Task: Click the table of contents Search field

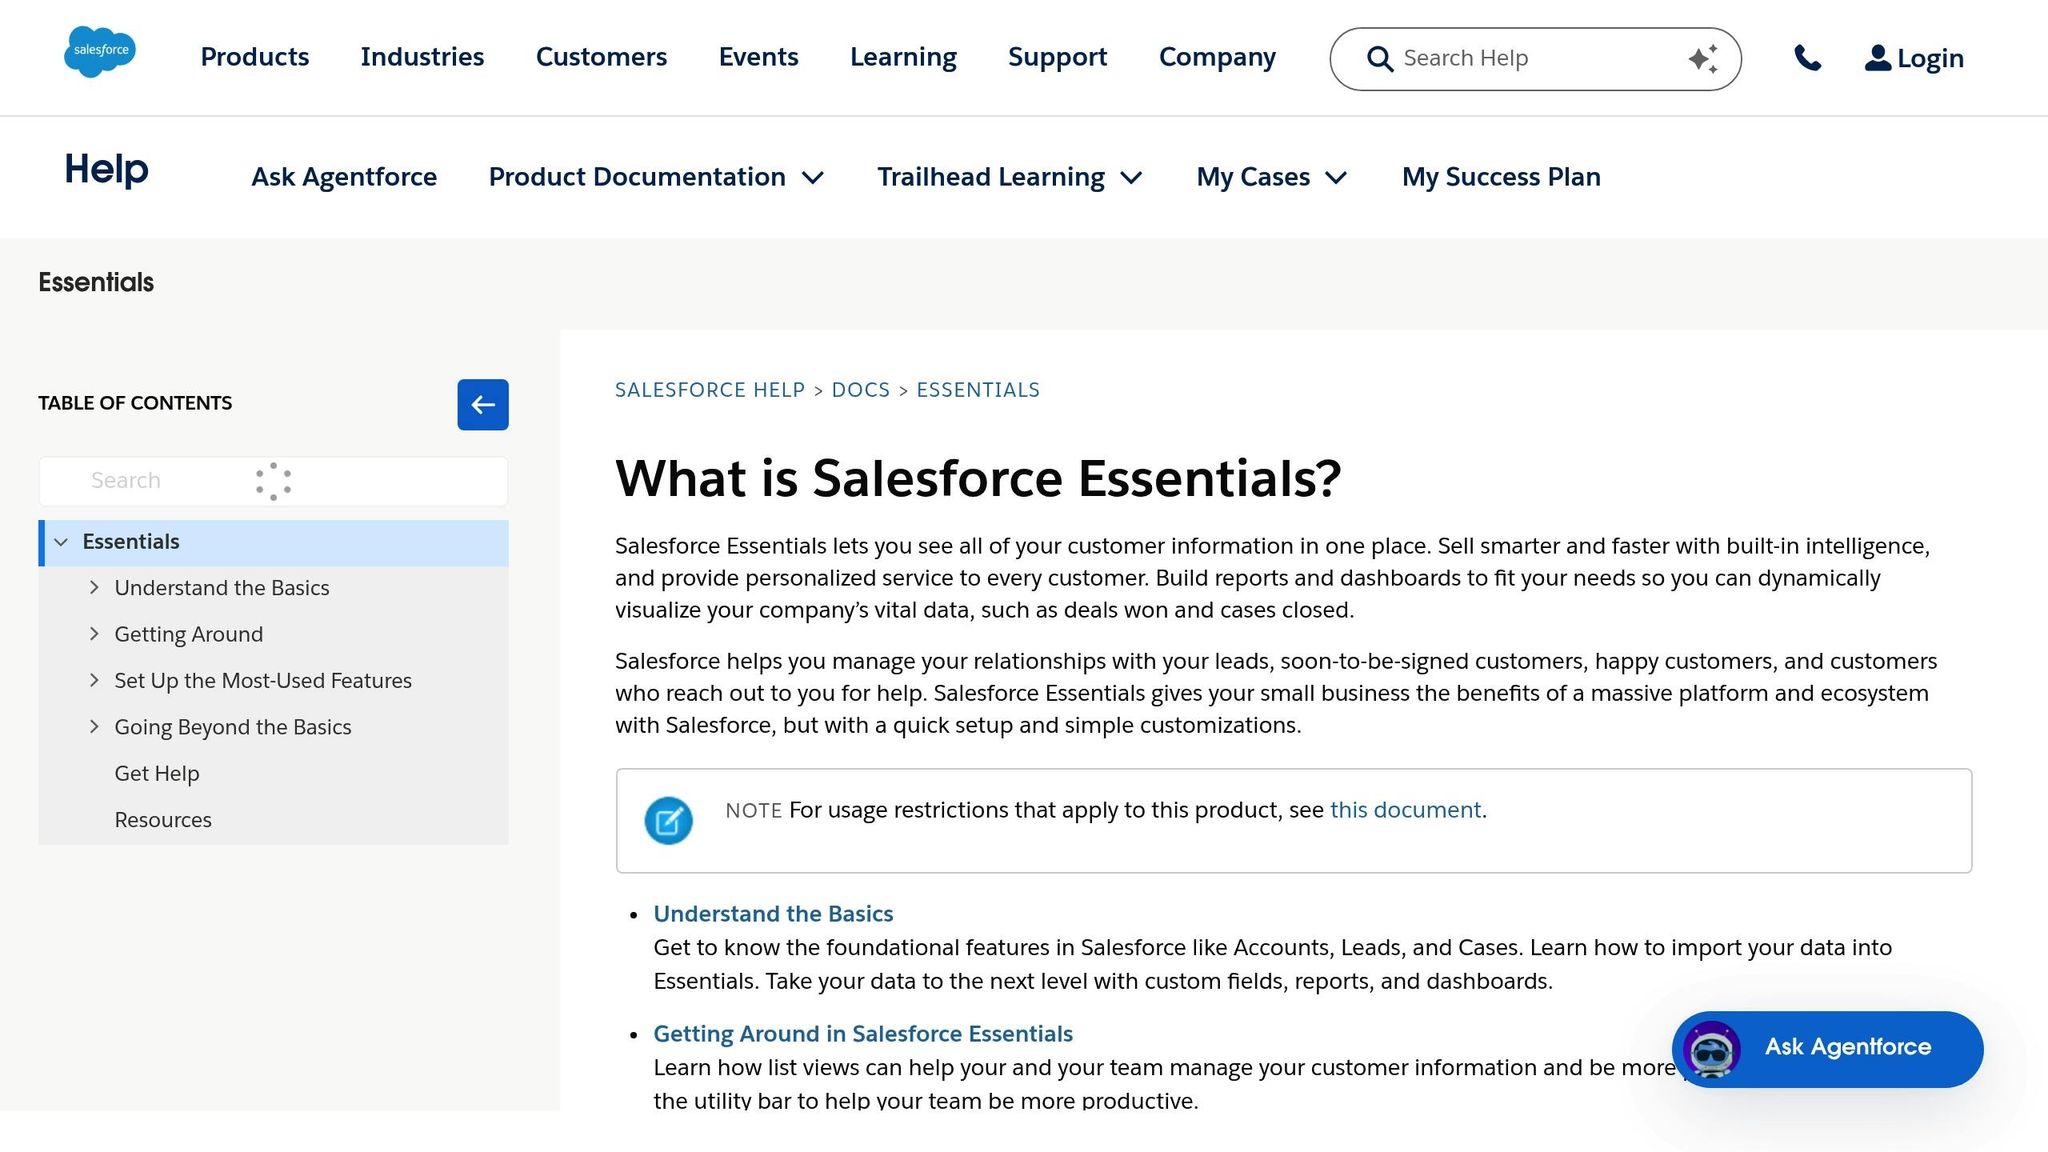Action: pyautogui.click(x=273, y=481)
